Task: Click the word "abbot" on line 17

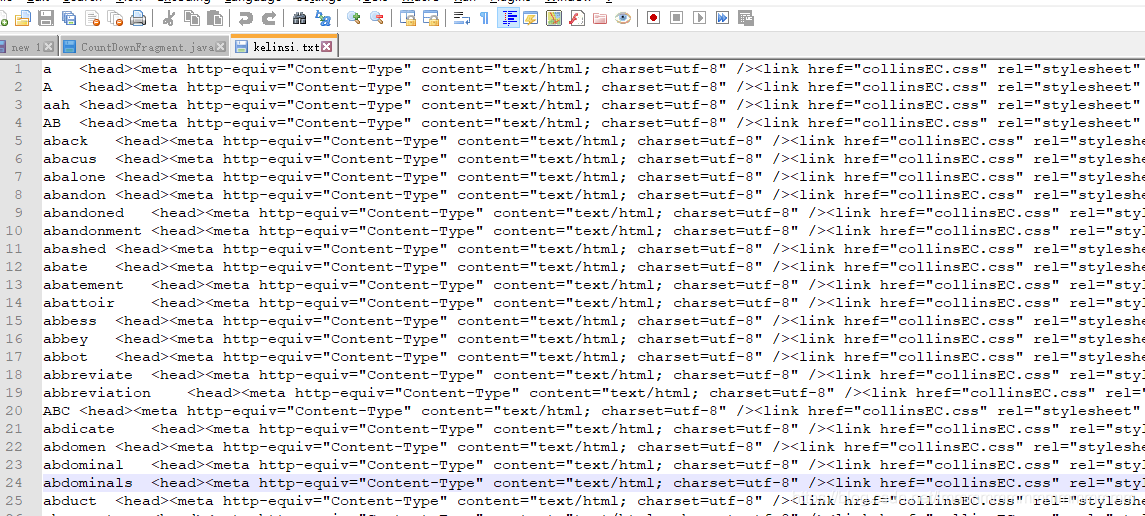Action: pos(65,357)
